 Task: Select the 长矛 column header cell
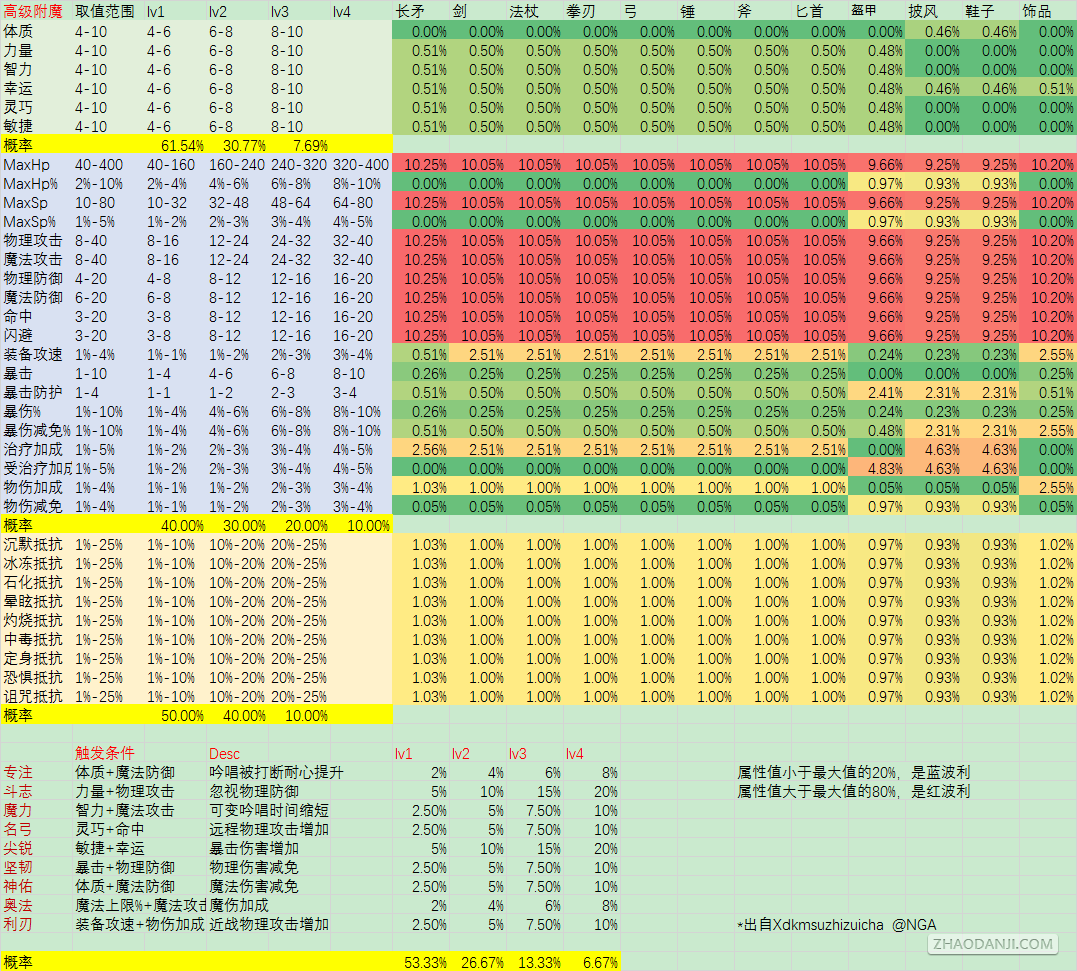click(x=411, y=11)
